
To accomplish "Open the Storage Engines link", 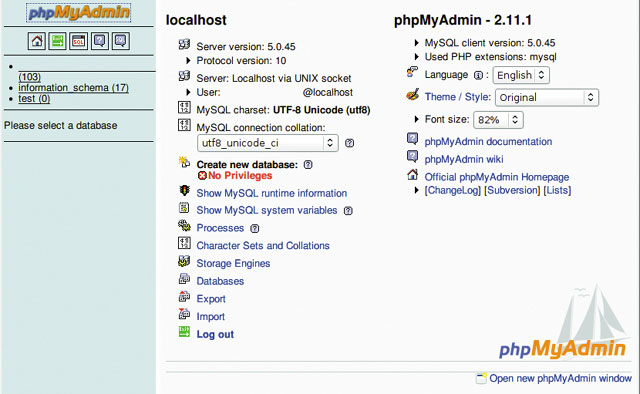I will point(233,263).
